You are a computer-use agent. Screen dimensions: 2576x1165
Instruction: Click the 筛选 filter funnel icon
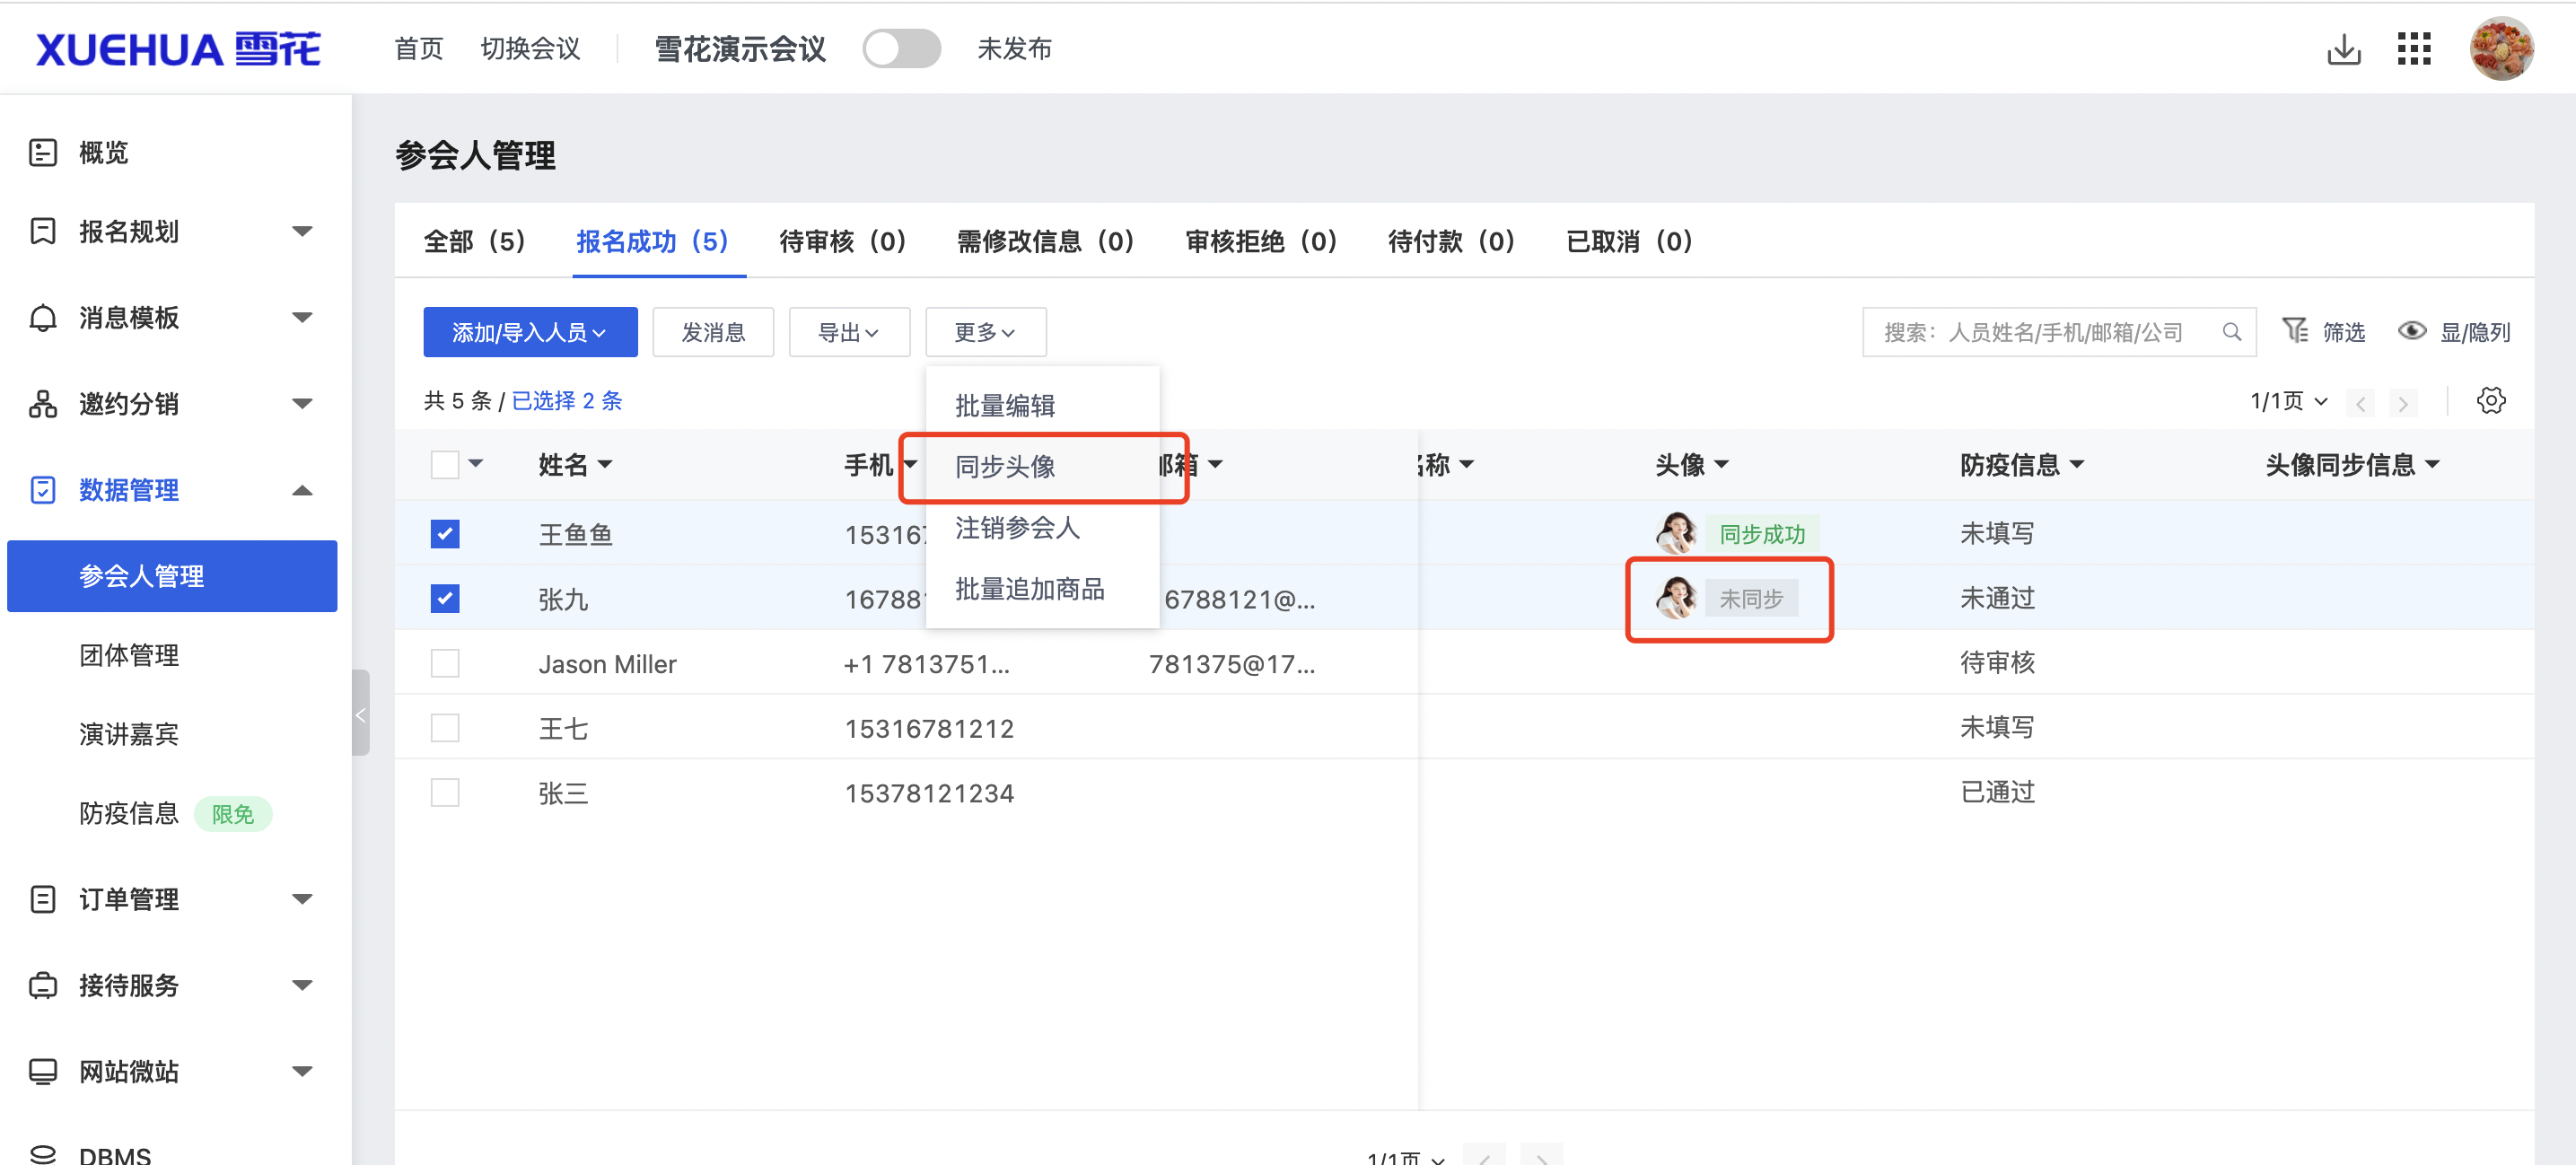coord(2295,330)
